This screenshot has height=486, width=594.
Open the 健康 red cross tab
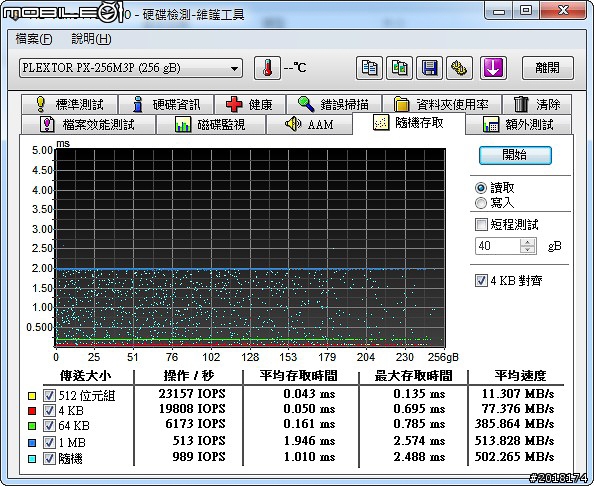250,104
